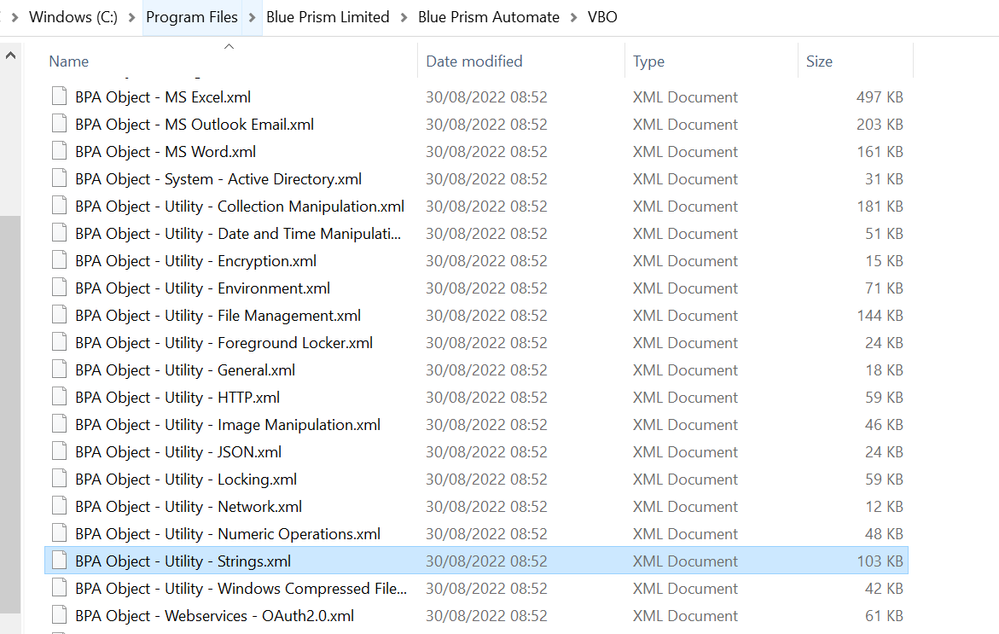Click file icon for Foreground Locker.xml
Viewport: 999px width, 634px height.
coord(59,342)
